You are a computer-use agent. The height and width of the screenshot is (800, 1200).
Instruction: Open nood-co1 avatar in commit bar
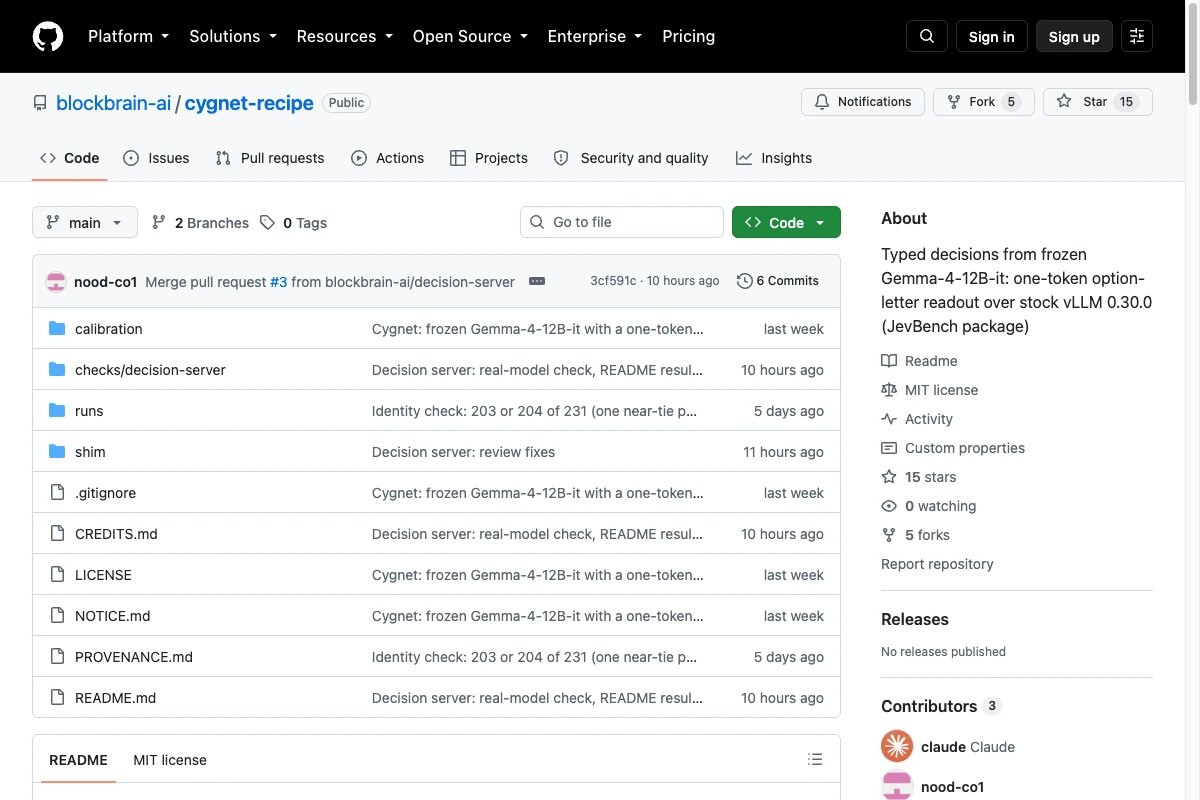(56, 281)
